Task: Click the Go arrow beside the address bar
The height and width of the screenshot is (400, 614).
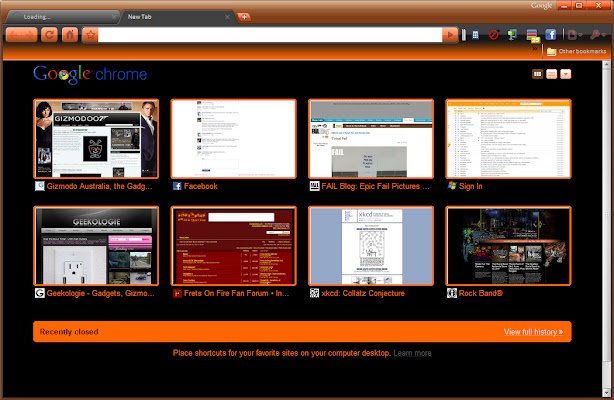Action: coord(450,35)
